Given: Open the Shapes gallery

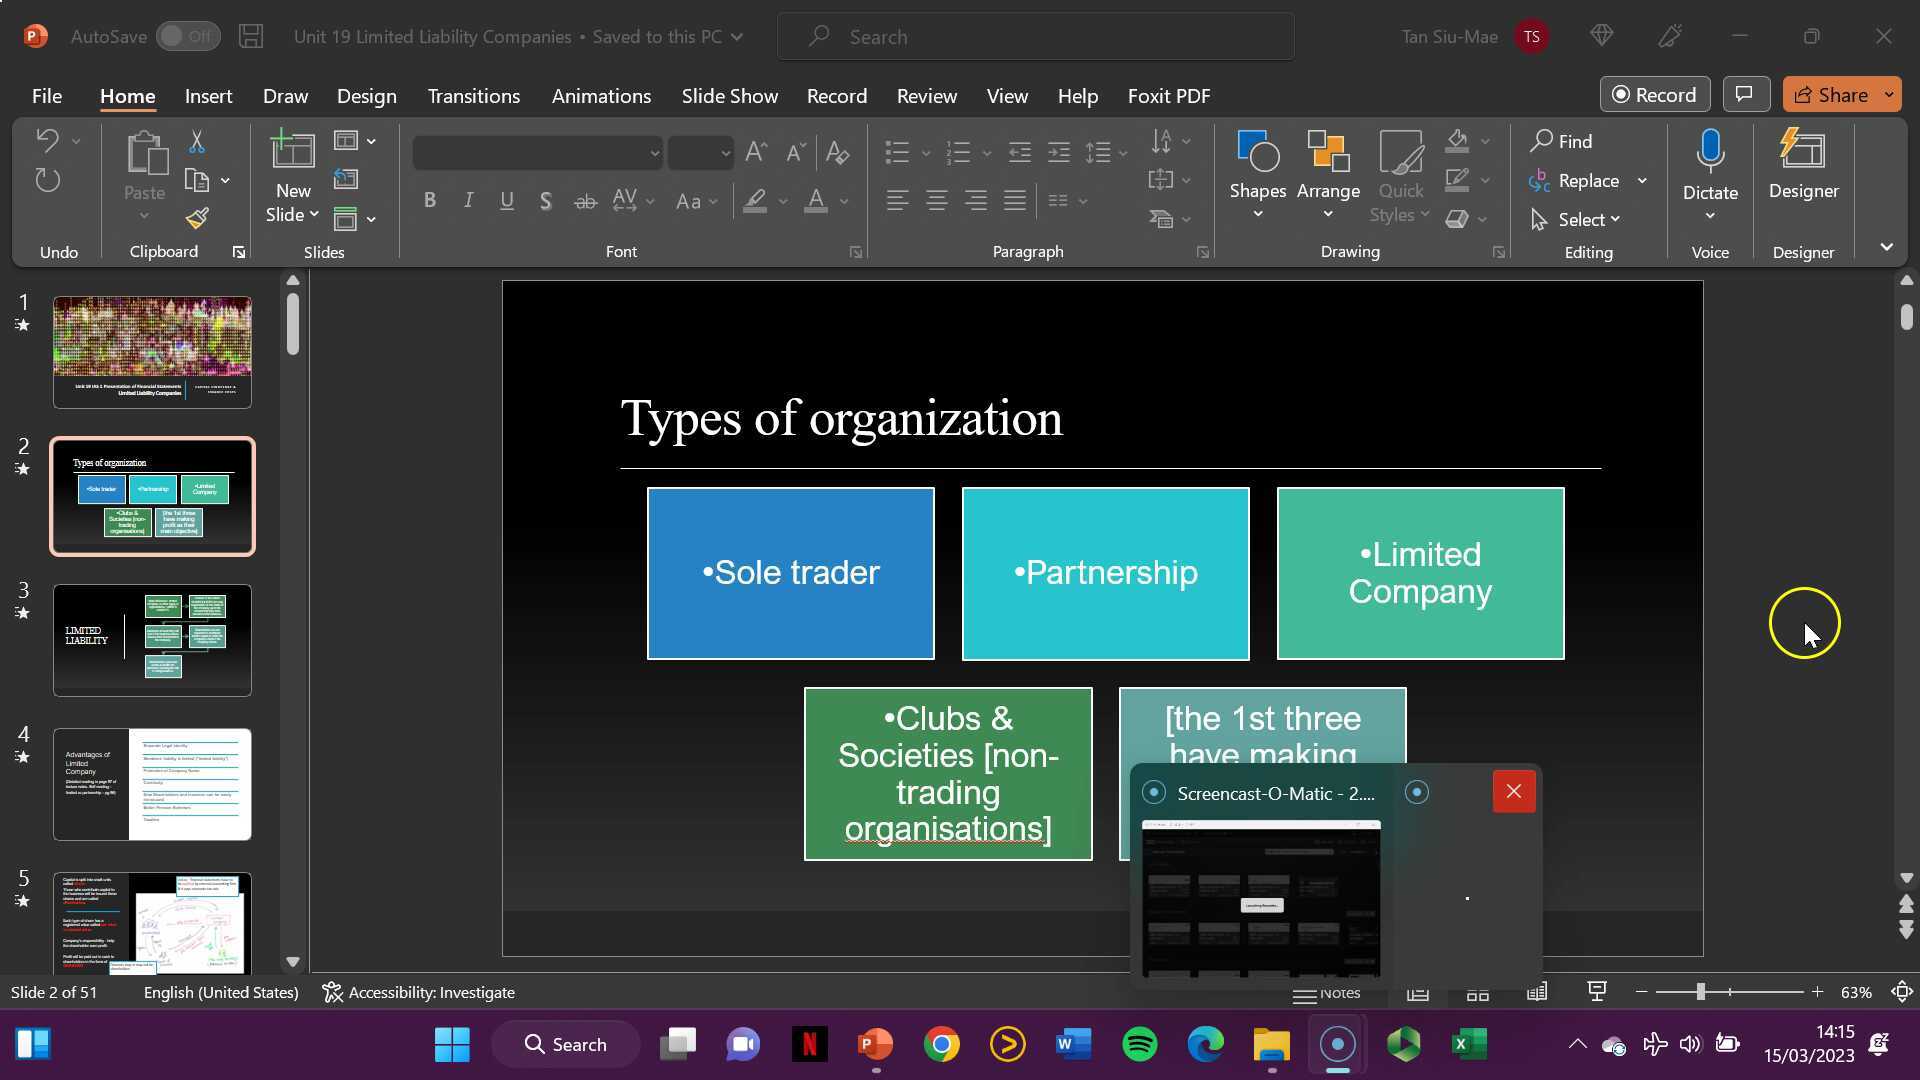Looking at the screenshot, I should (1257, 175).
